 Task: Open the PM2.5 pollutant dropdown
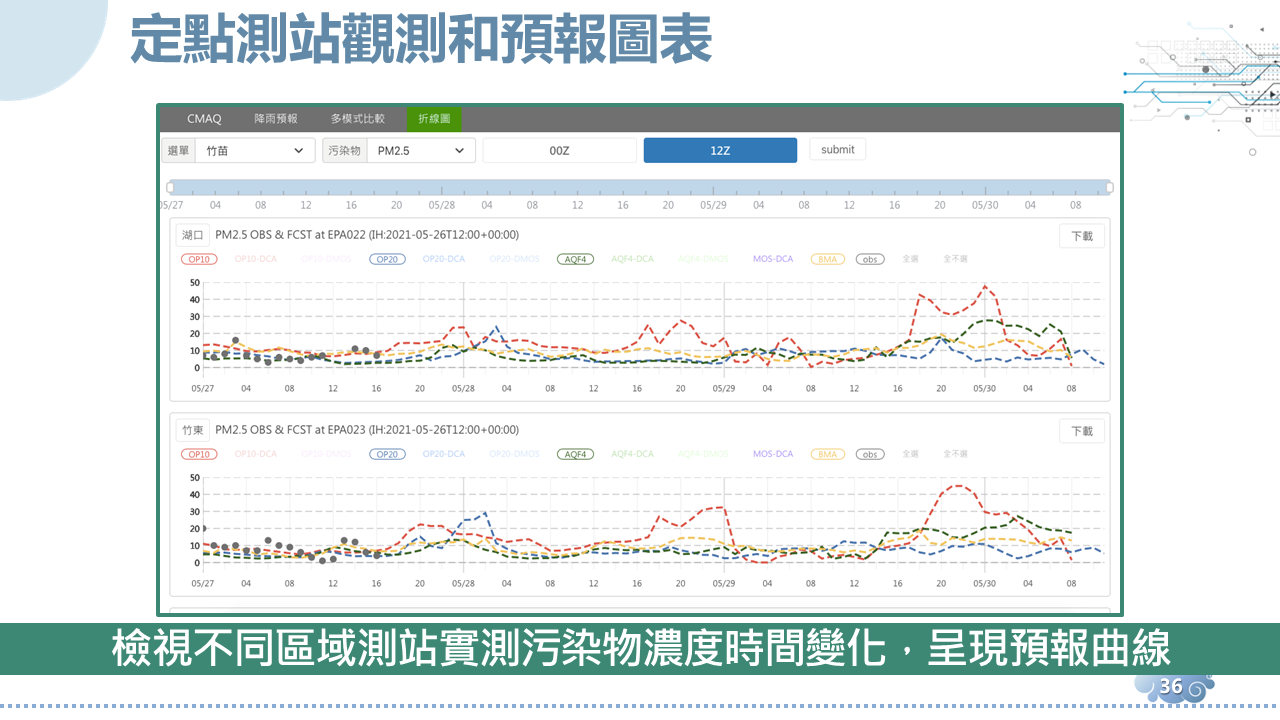click(420, 151)
